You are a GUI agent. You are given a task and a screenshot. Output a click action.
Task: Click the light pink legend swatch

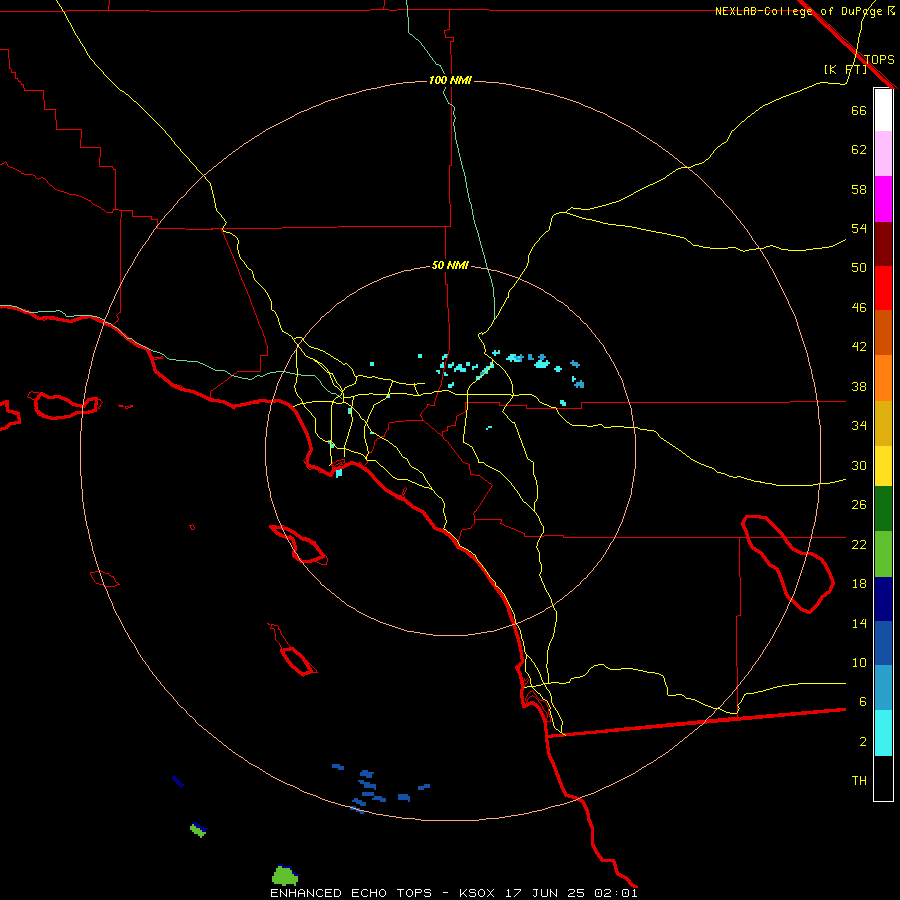tap(883, 154)
